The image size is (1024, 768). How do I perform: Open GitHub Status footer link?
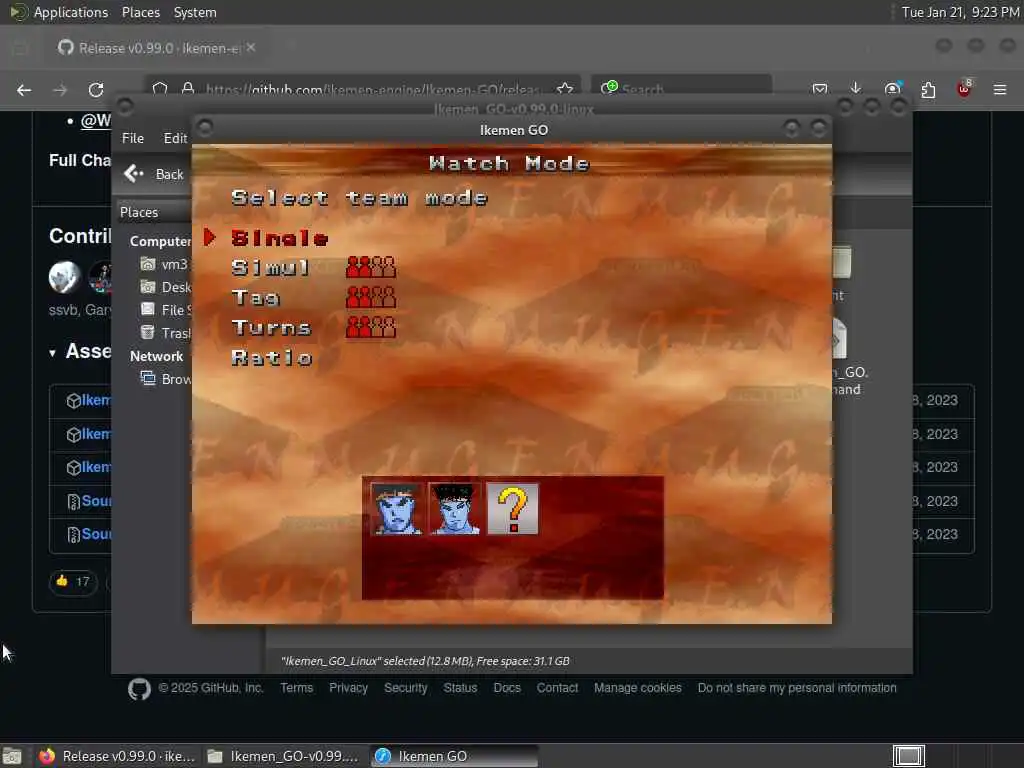(460, 688)
